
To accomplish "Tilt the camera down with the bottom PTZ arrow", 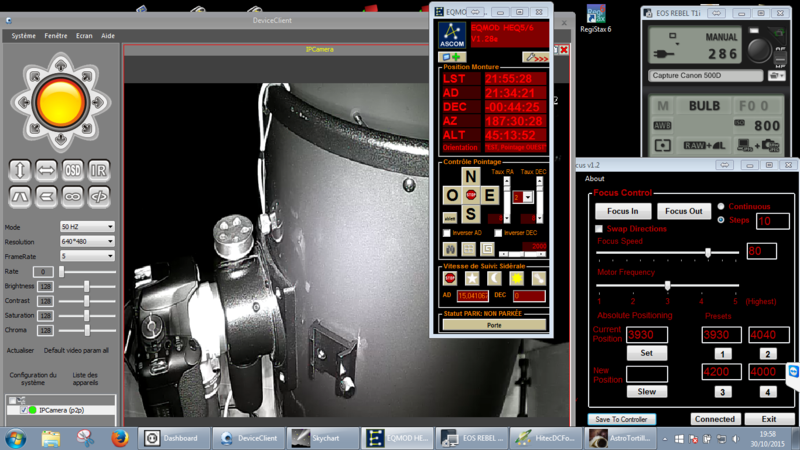I will 60,139.
